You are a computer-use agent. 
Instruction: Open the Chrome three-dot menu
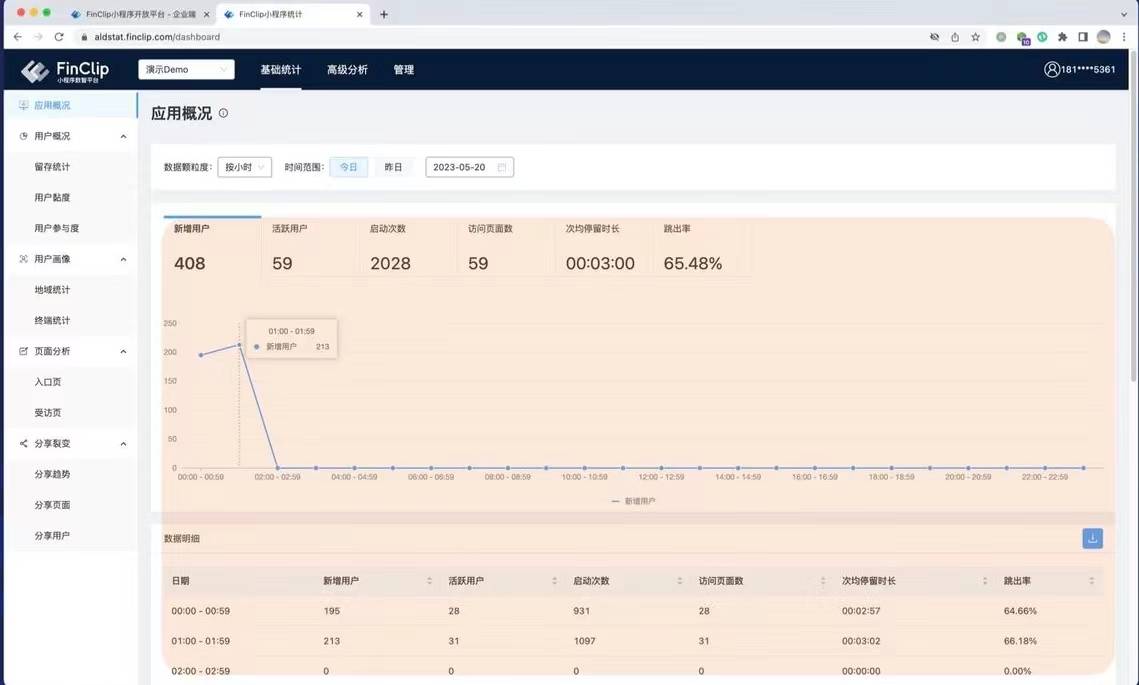(1124, 37)
